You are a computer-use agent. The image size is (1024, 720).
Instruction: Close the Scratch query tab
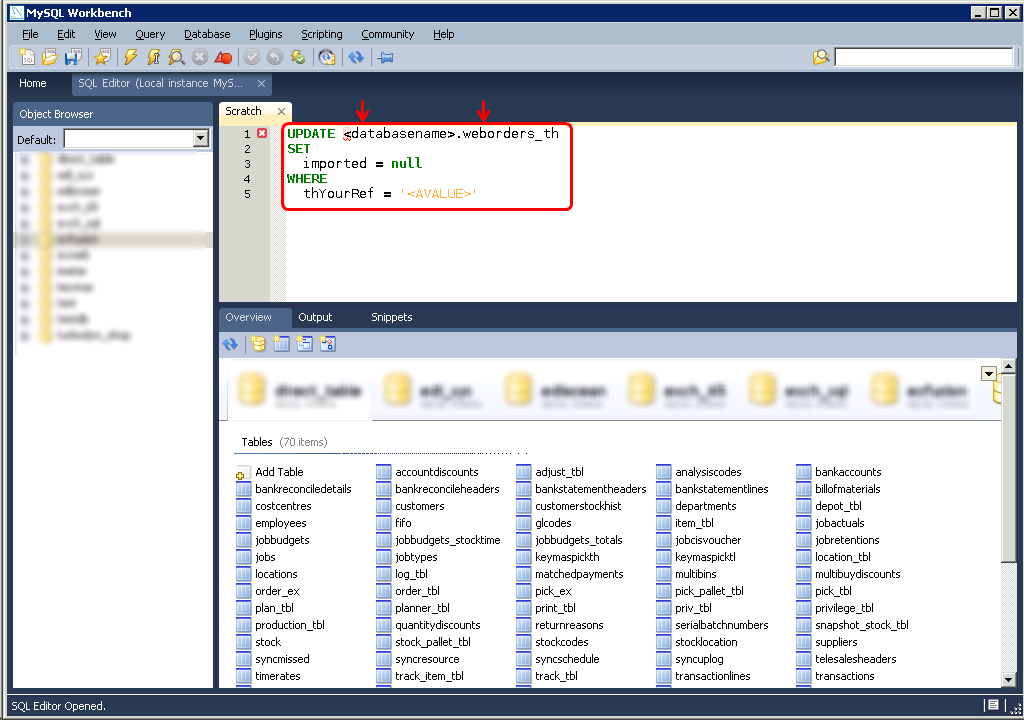pos(281,111)
